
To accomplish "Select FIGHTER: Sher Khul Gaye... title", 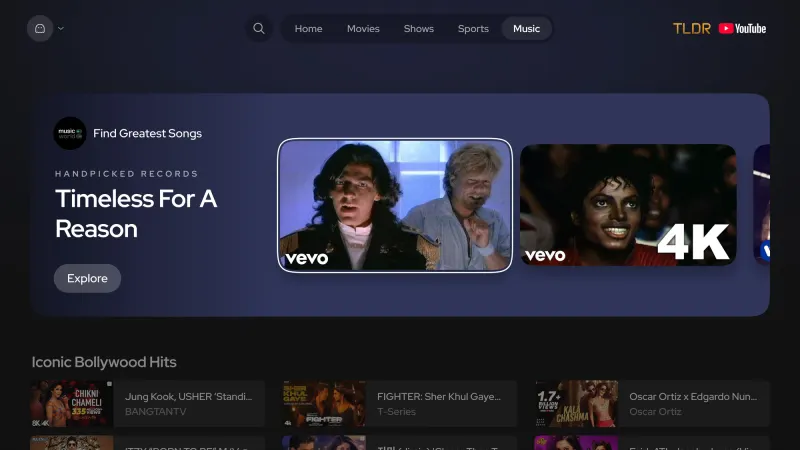I will (x=439, y=396).
